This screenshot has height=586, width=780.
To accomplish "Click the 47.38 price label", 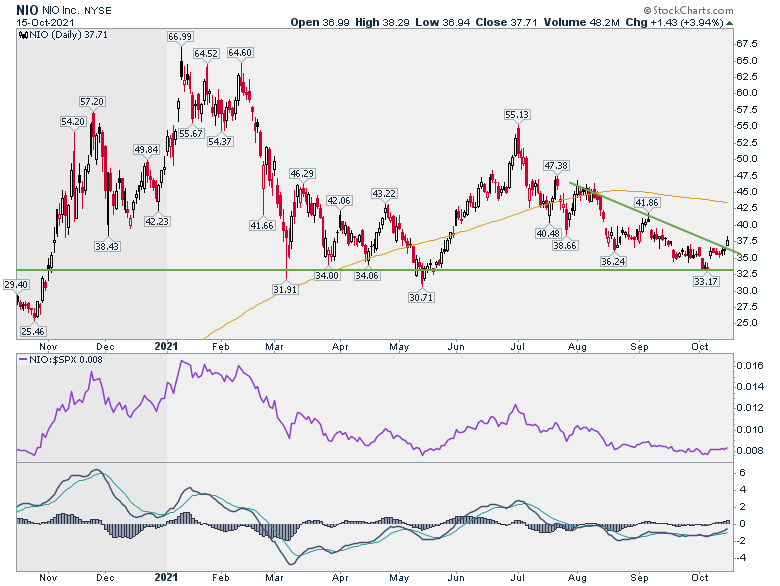I will [x=556, y=166].
